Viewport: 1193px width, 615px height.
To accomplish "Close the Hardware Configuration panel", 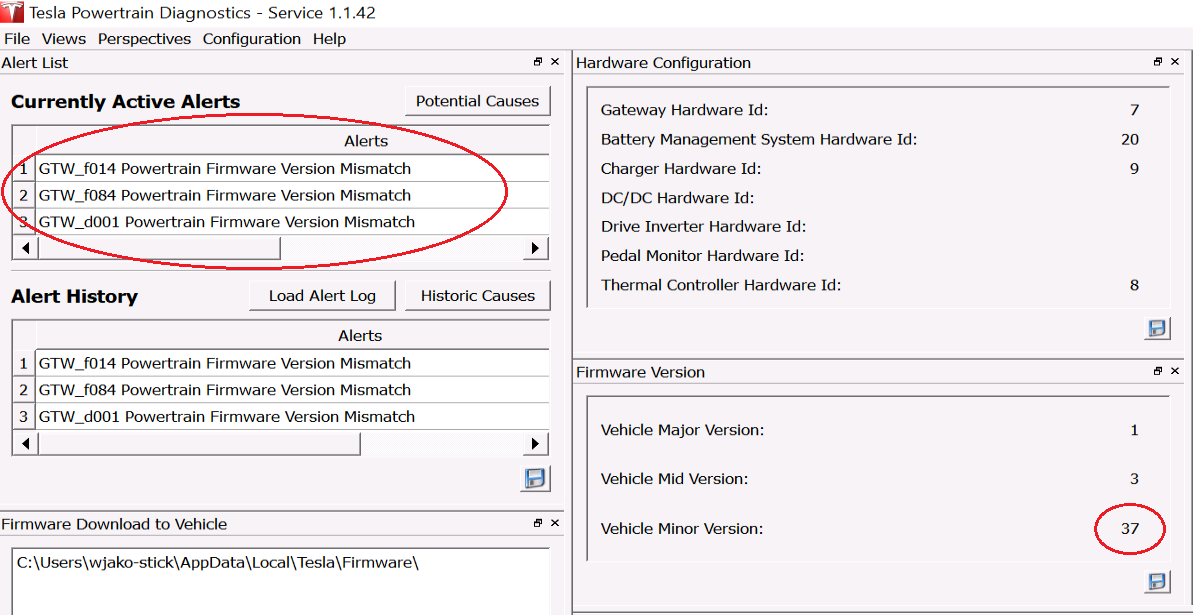I will pyautogui.click(x=1176, y=62).
